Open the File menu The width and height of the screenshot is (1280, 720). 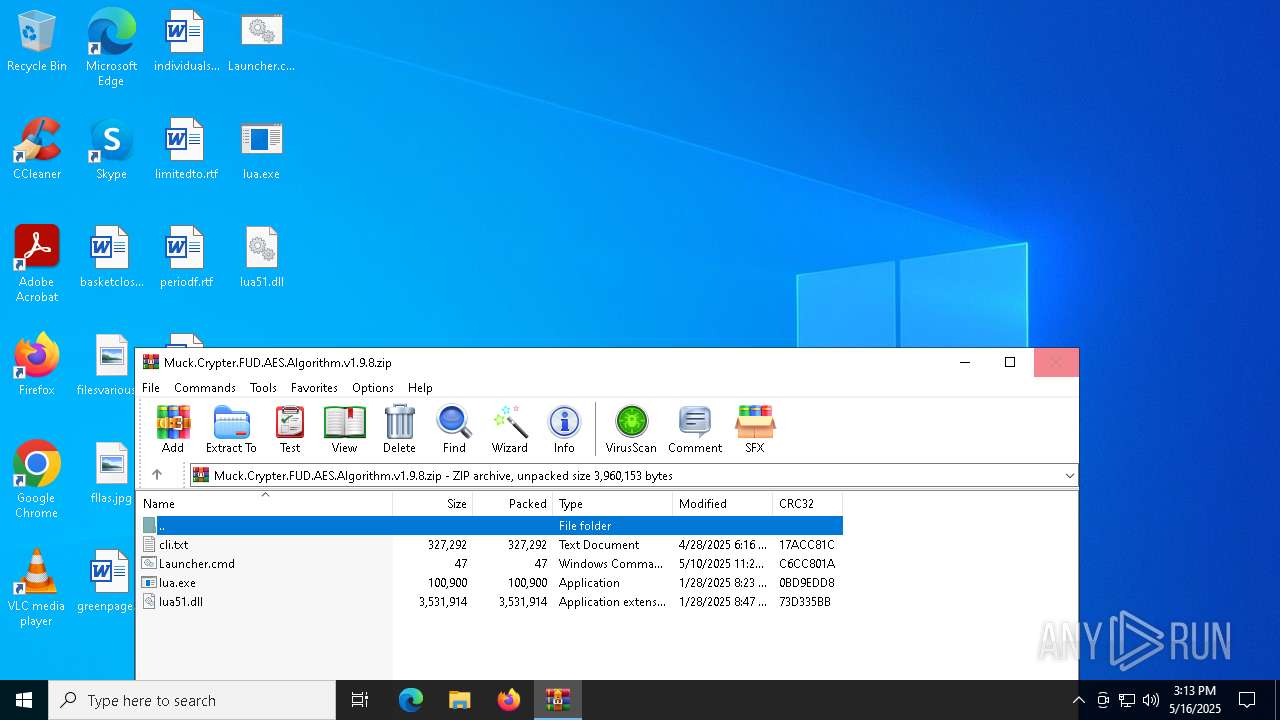coord(151,388)
